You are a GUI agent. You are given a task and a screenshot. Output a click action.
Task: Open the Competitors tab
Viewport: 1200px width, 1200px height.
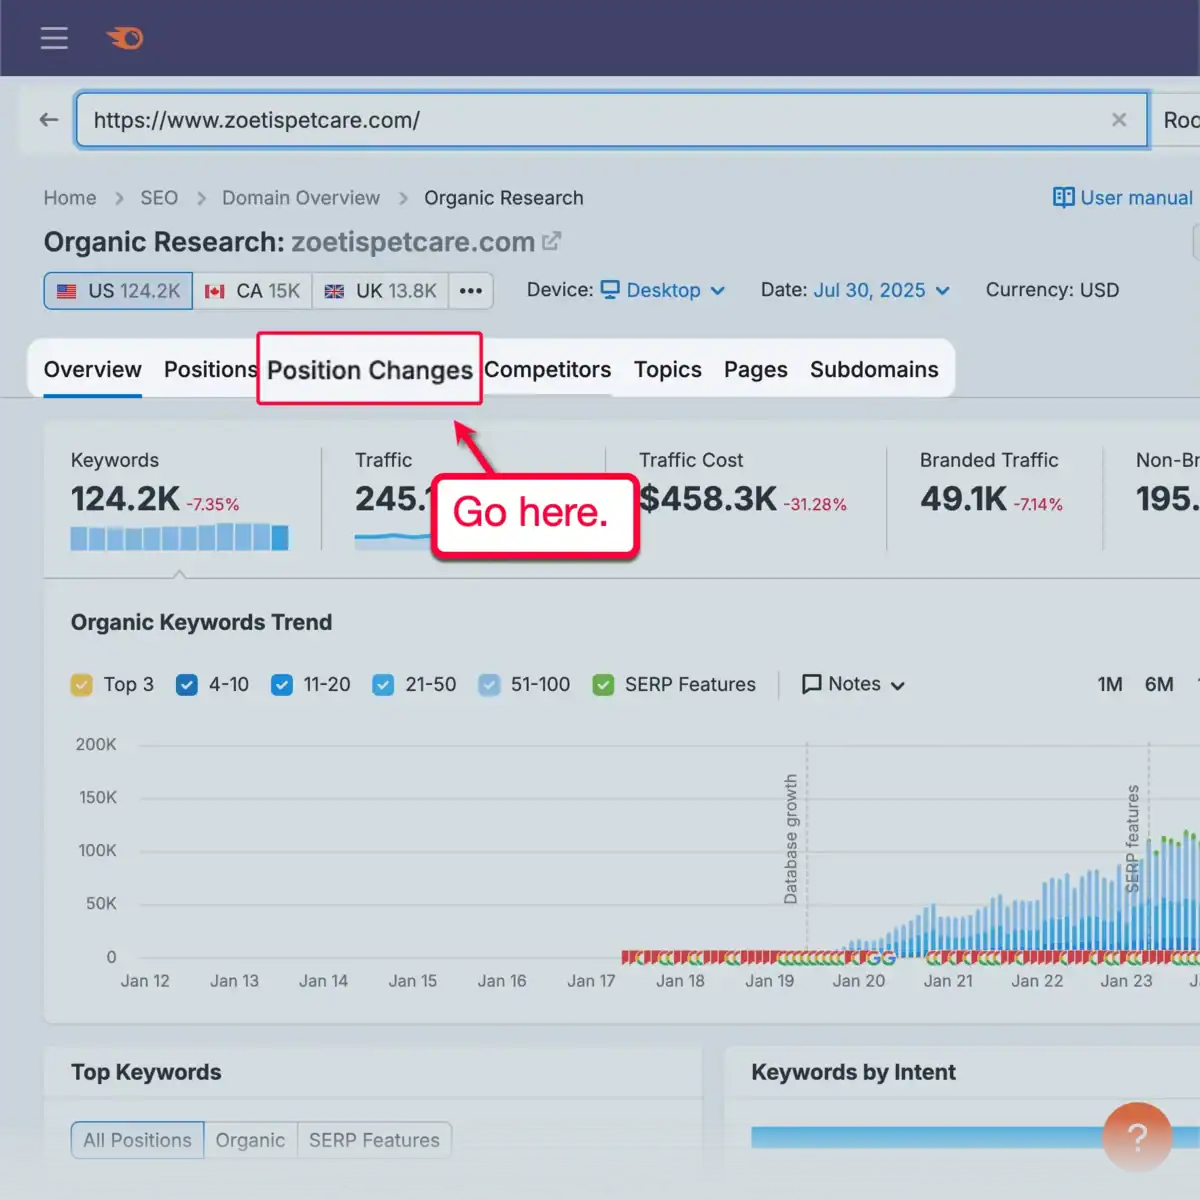(x=548, y=369)
